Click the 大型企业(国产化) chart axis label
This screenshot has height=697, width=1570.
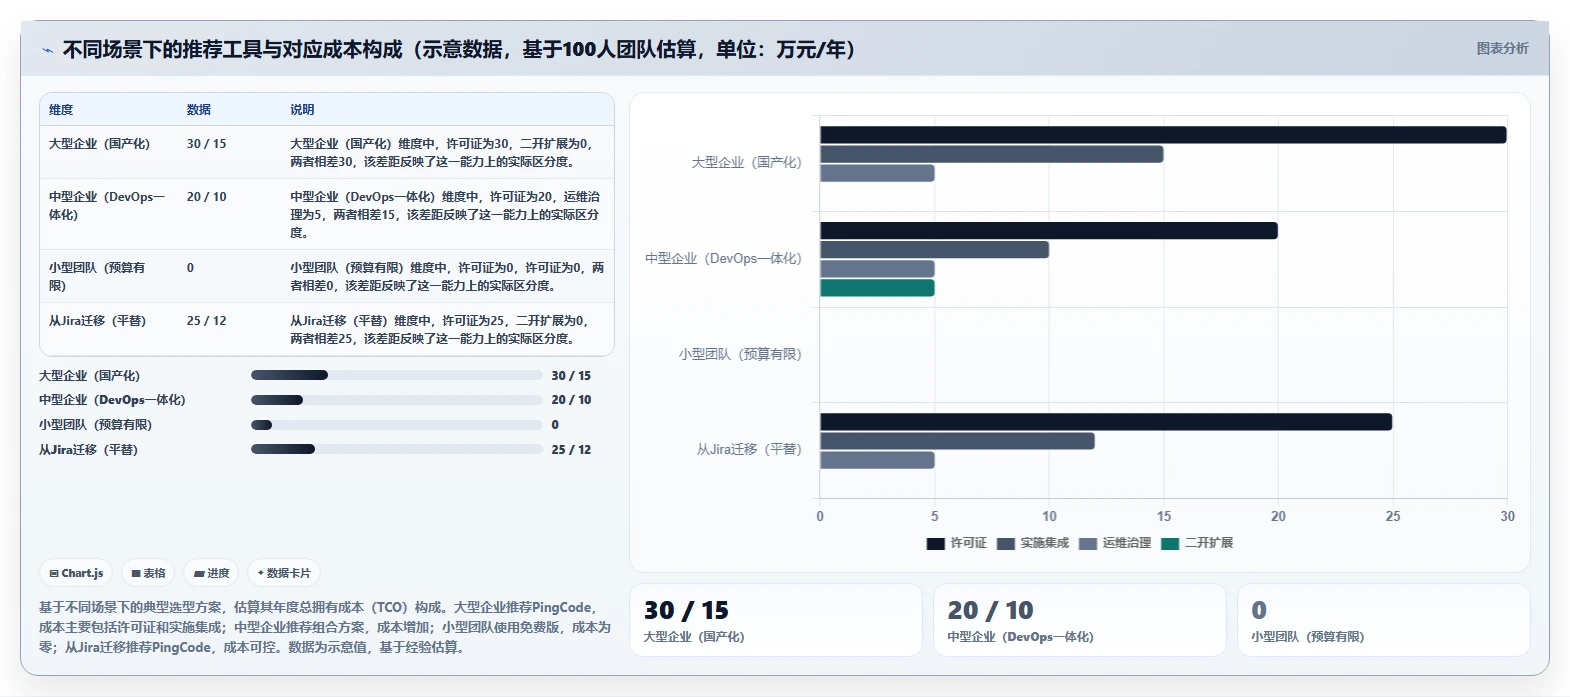(x=746, y=162)
